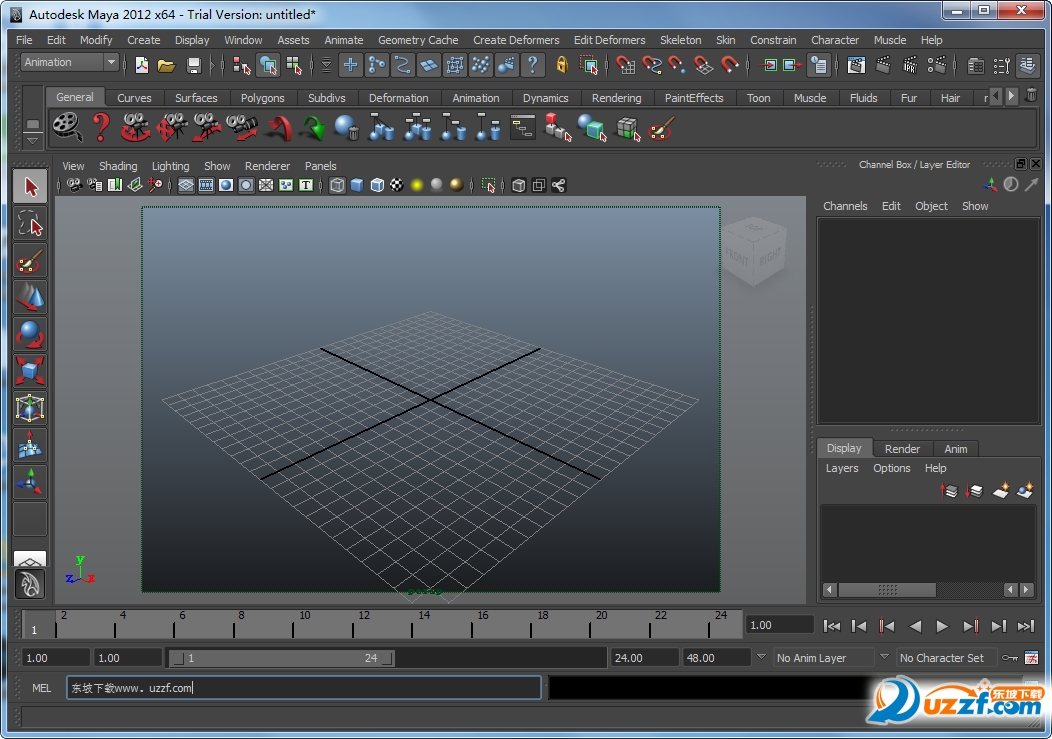Click the red question mark shelf icon
Viewport: 1052px width, 739px height.
(101, 127)
